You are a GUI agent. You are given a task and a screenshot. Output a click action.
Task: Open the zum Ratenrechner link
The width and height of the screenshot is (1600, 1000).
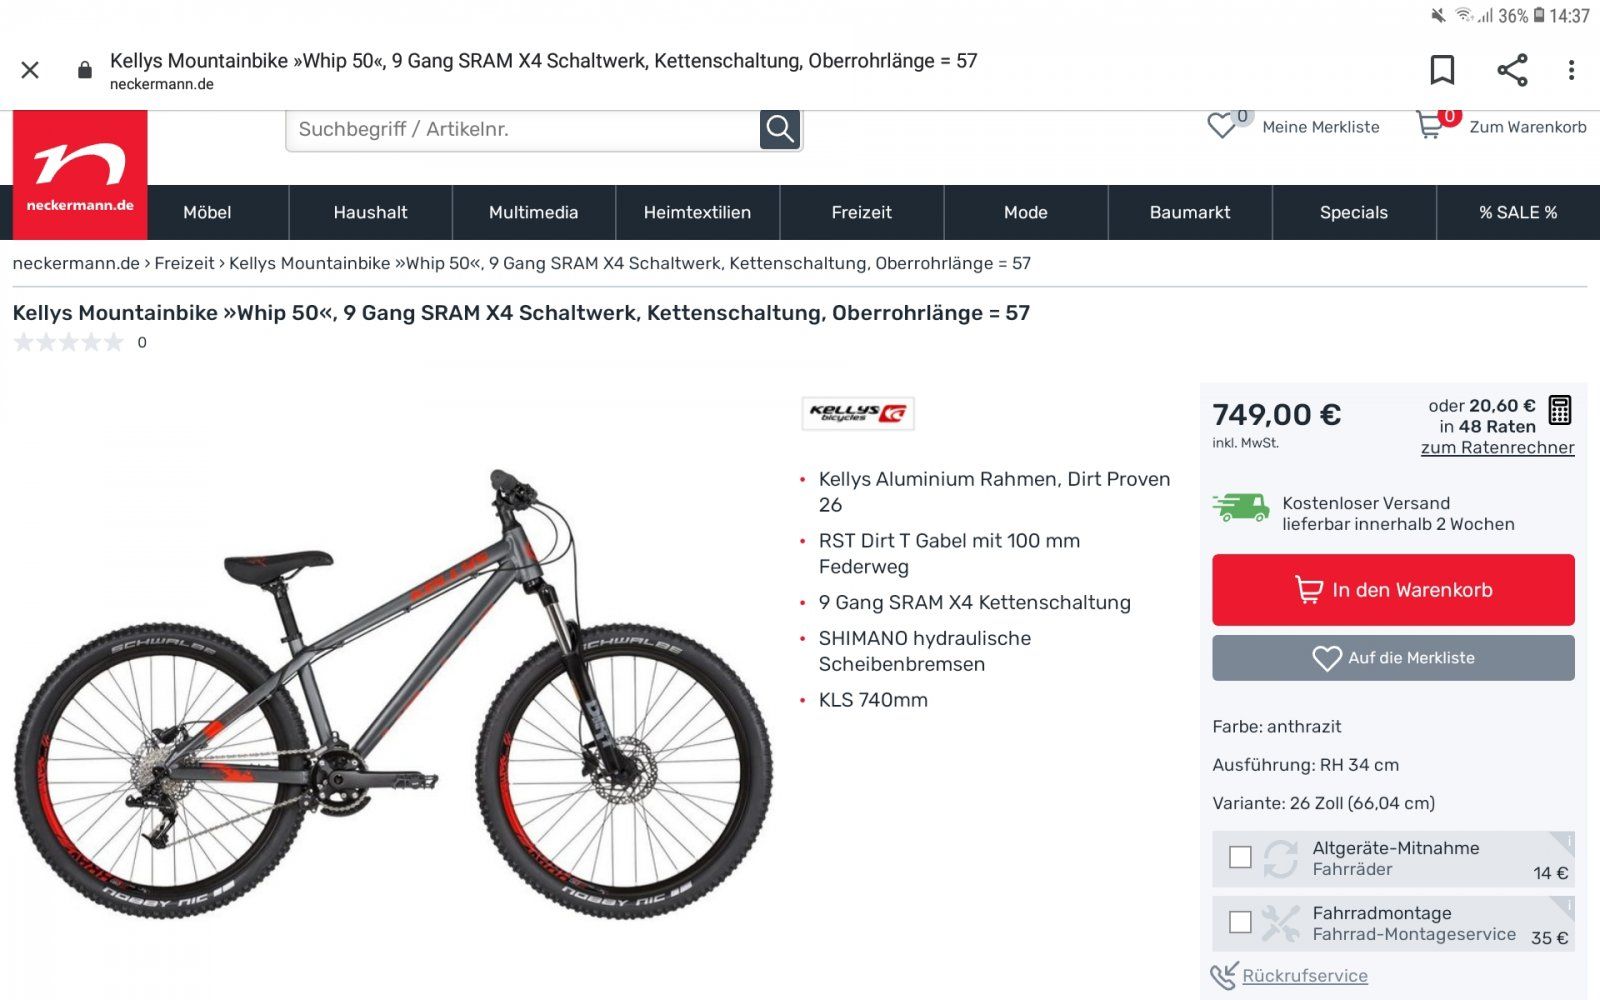click(1497, 448)
